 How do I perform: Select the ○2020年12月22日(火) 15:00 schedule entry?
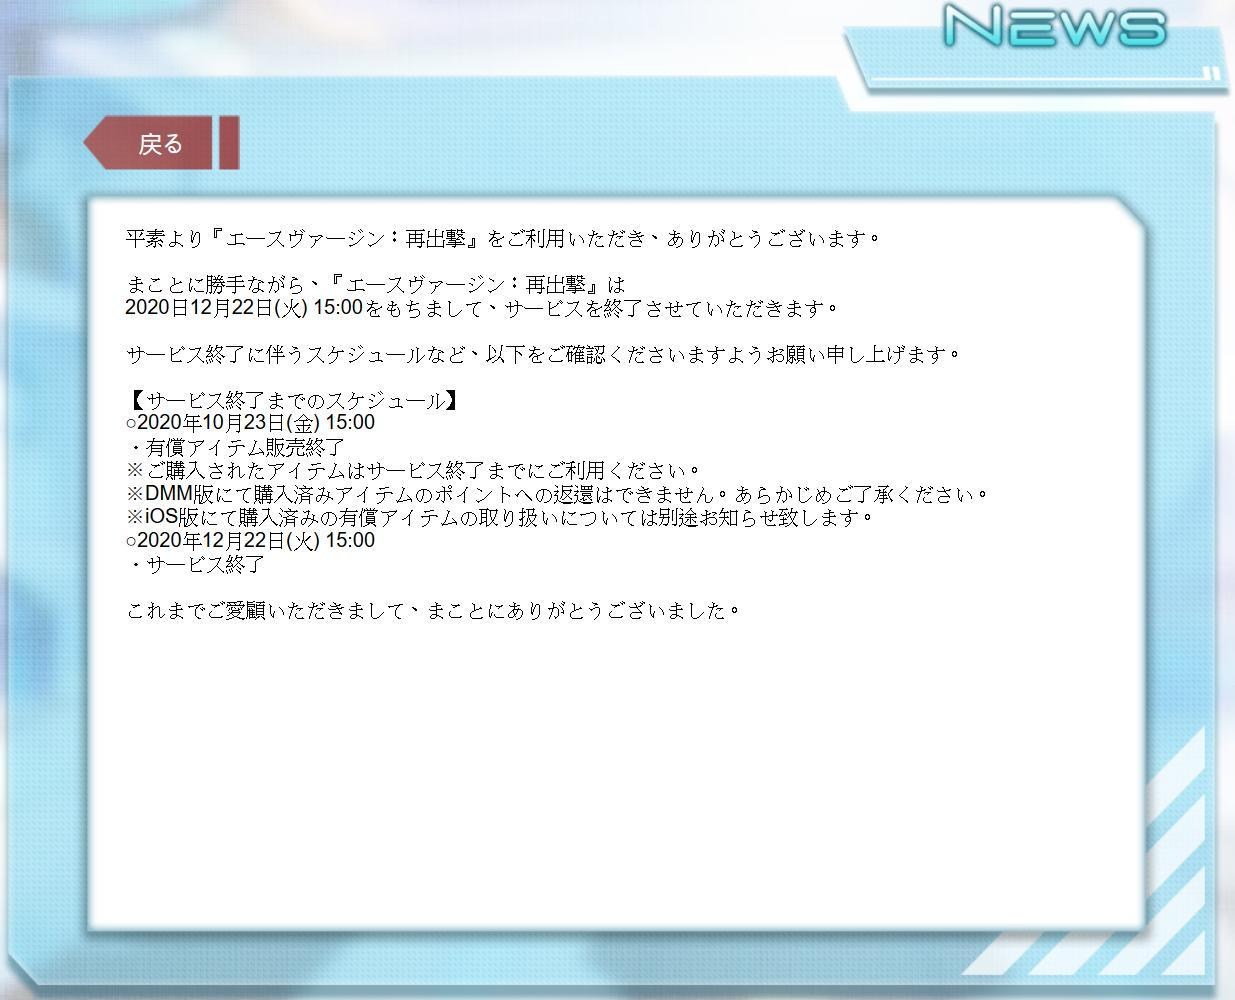pos(250,541)
